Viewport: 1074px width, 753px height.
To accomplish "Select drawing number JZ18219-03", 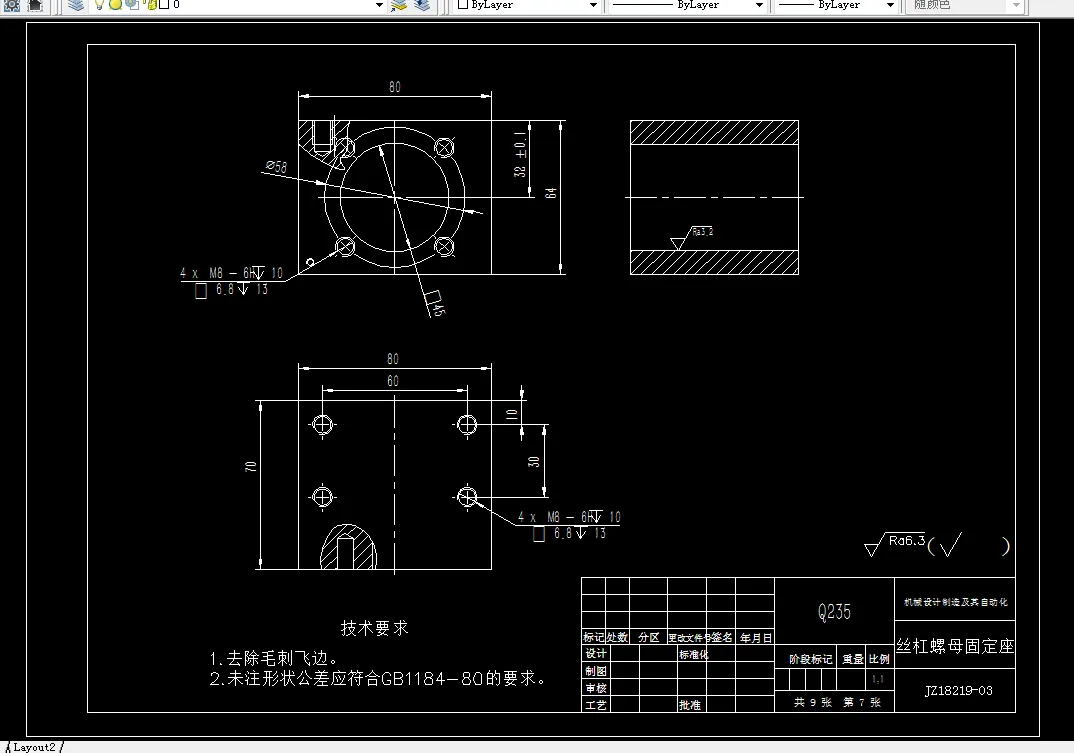I will (x=958, y=691).
